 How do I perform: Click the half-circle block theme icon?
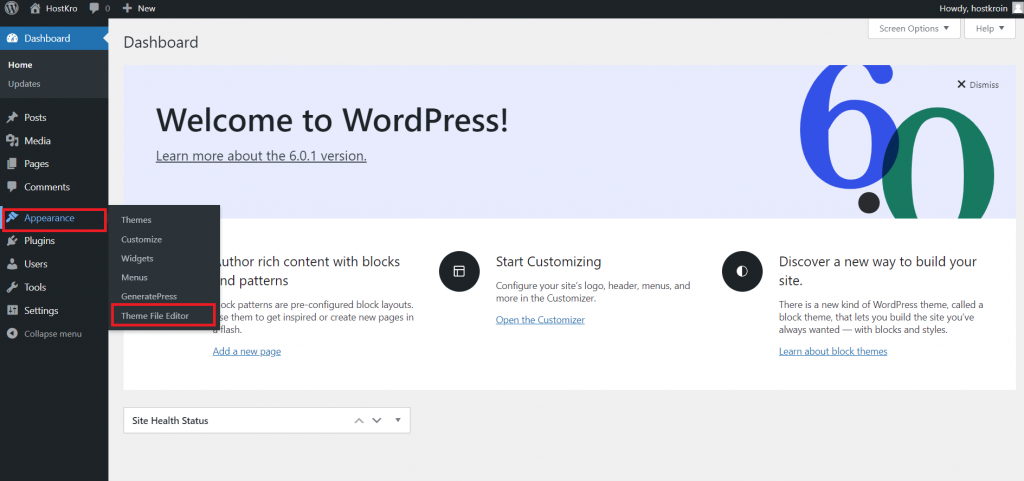742,271
